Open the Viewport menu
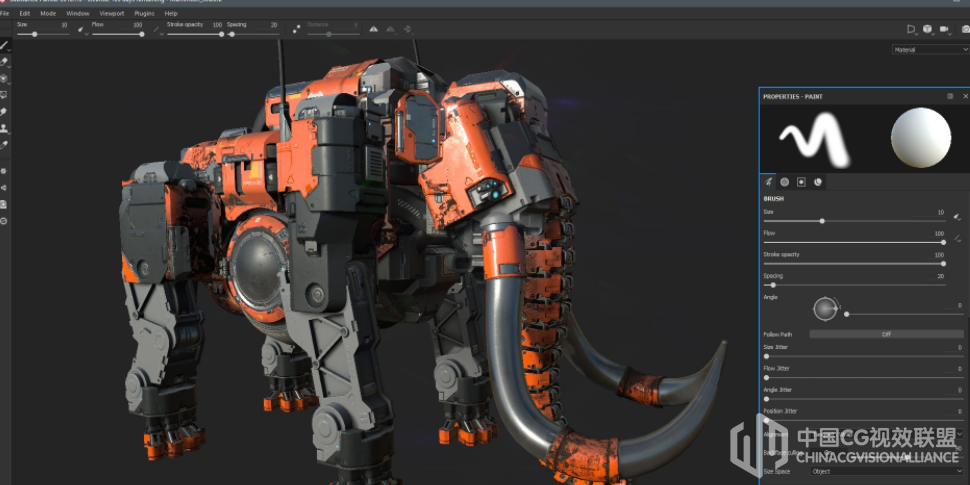The image size is (970, 485). coord(112,13)
